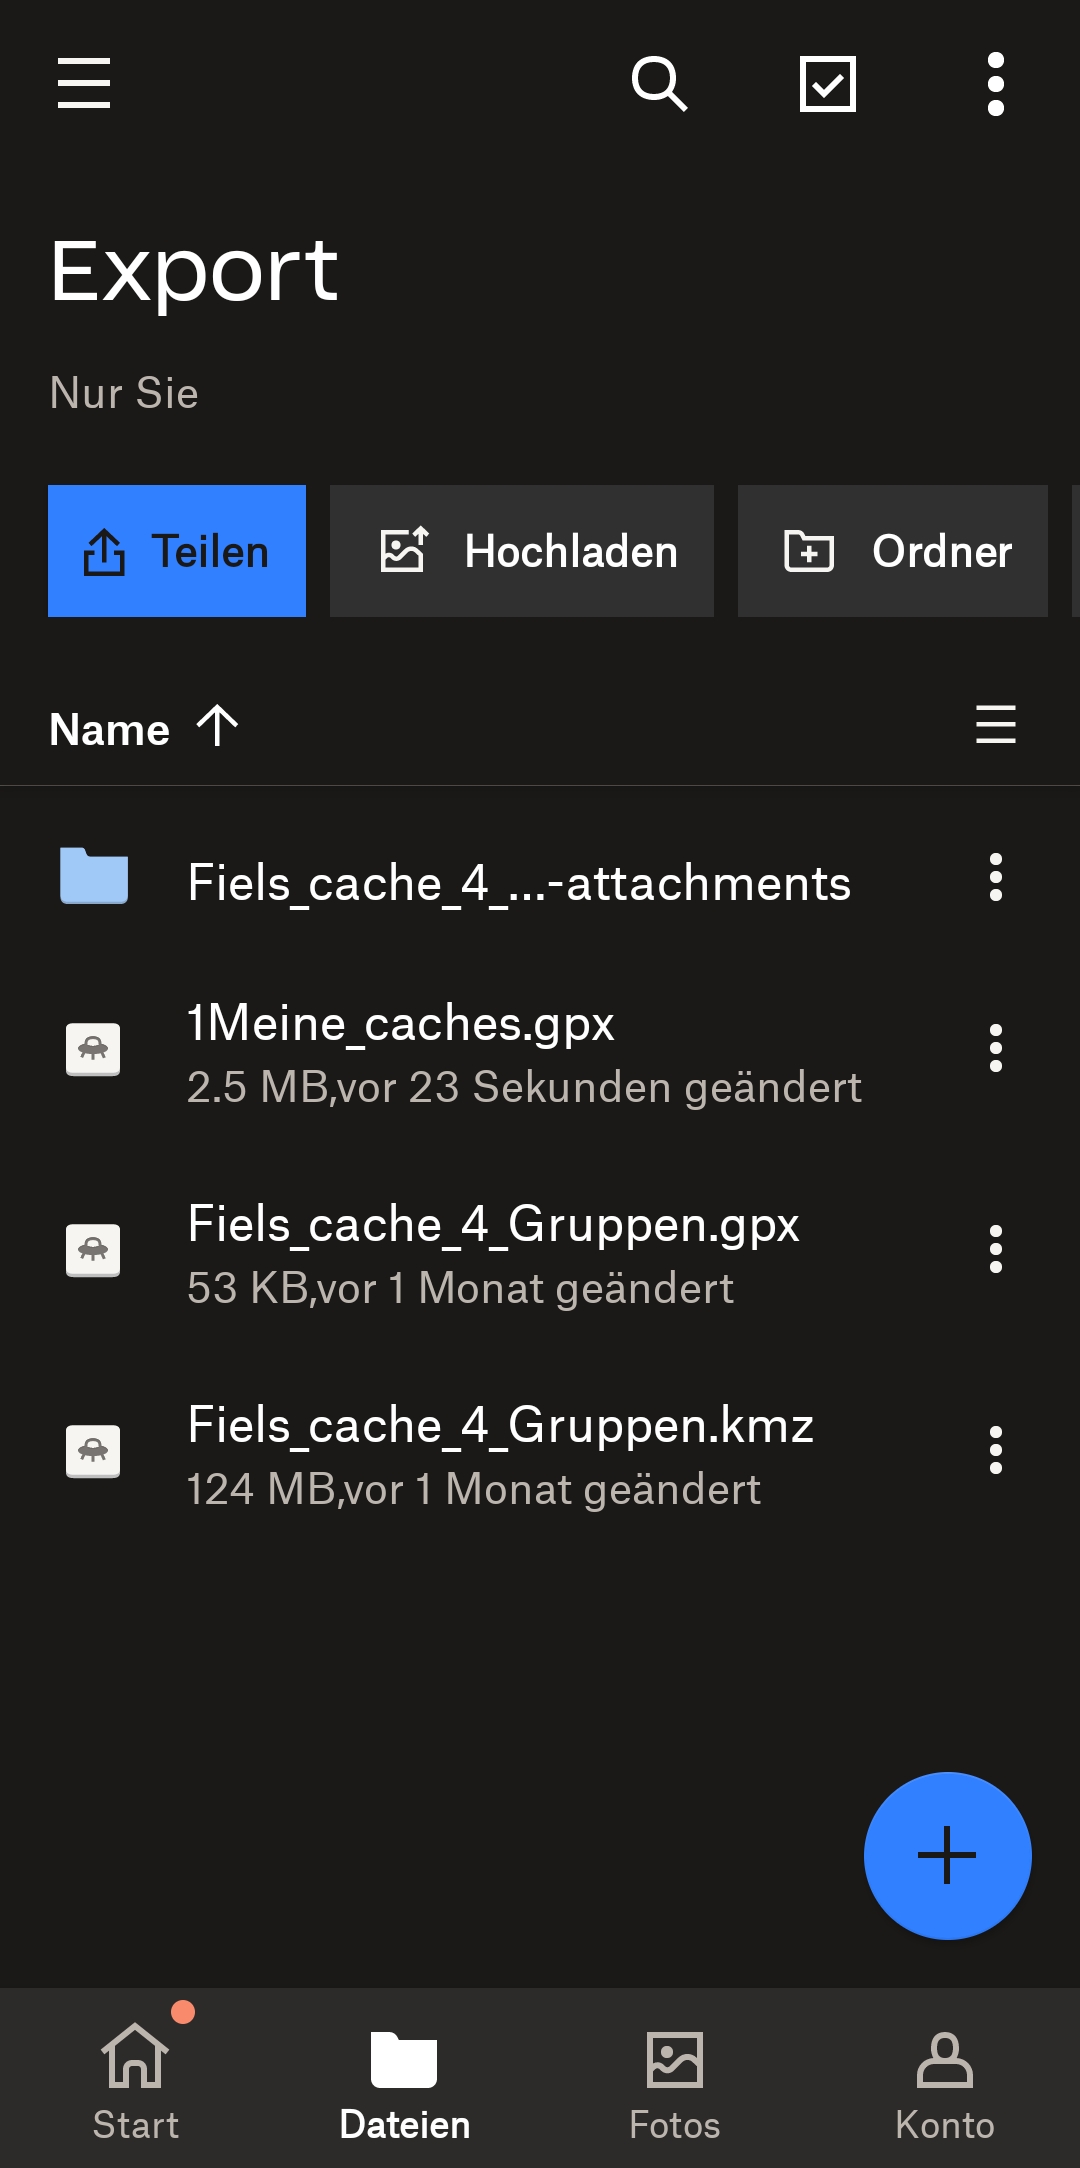Tap the Hochladen upload button
Screen dimensions: 1080x2168
pyautogui.click(x=522, y=551)
